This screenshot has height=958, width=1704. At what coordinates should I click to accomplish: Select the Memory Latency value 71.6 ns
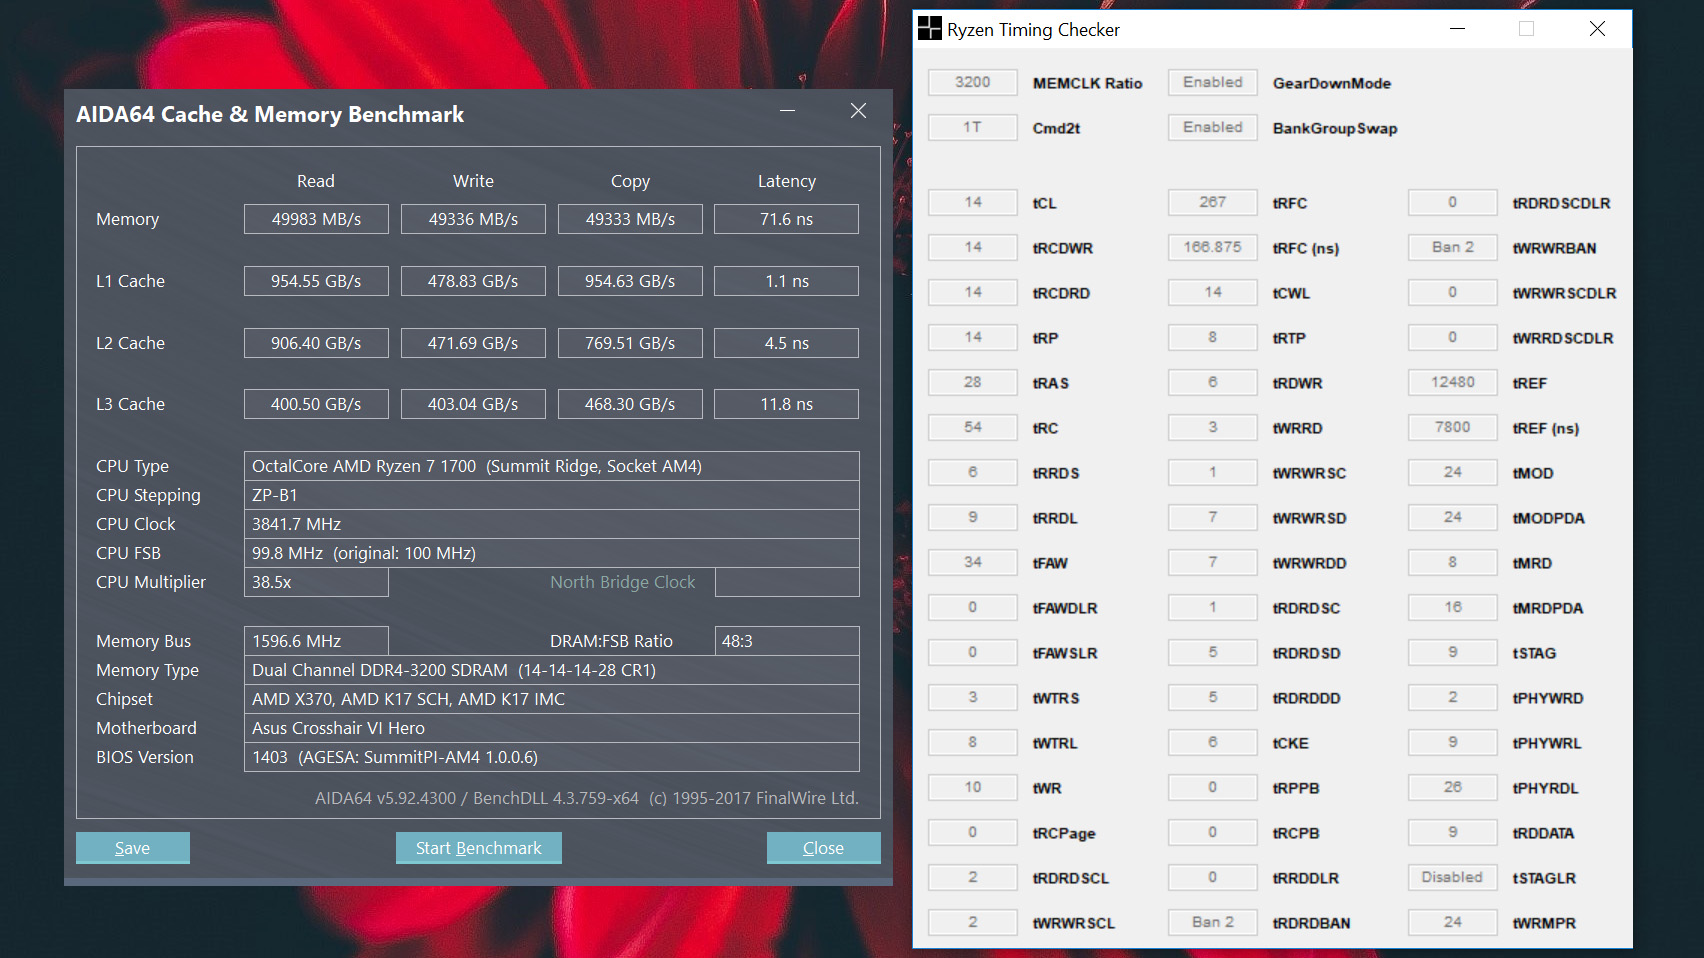click(x=786, y=219)
